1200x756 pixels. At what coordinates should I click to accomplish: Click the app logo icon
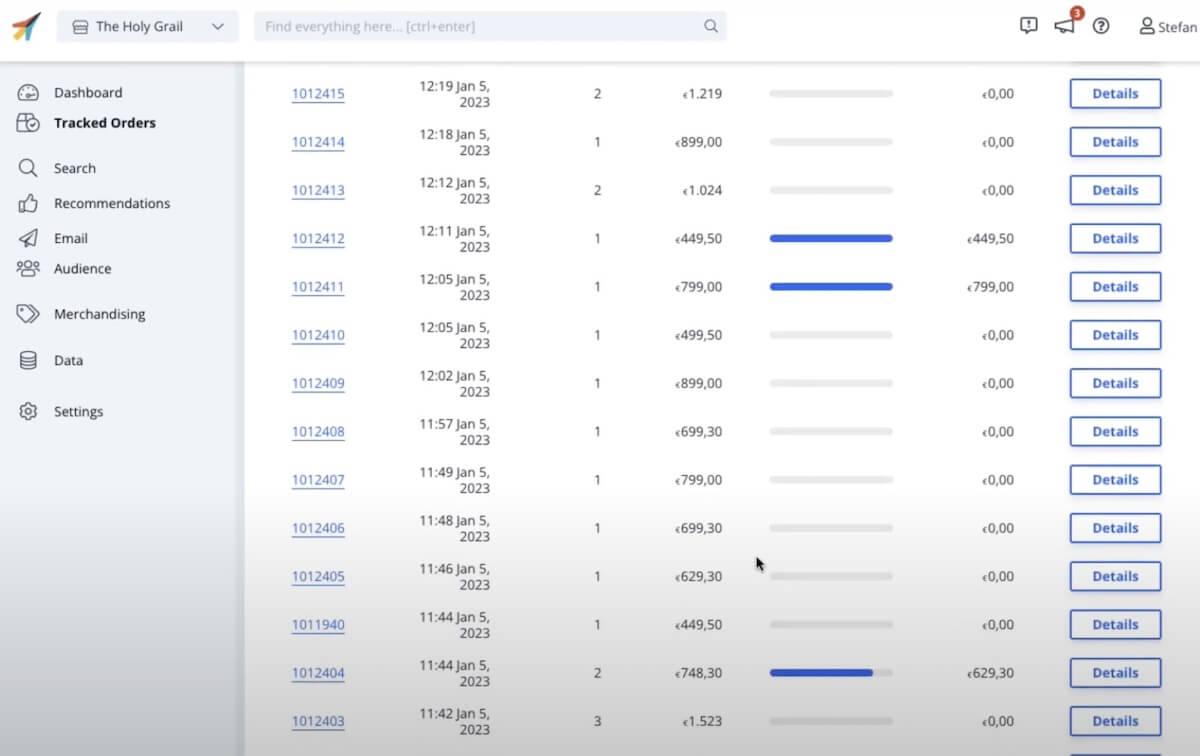[26, 27]
